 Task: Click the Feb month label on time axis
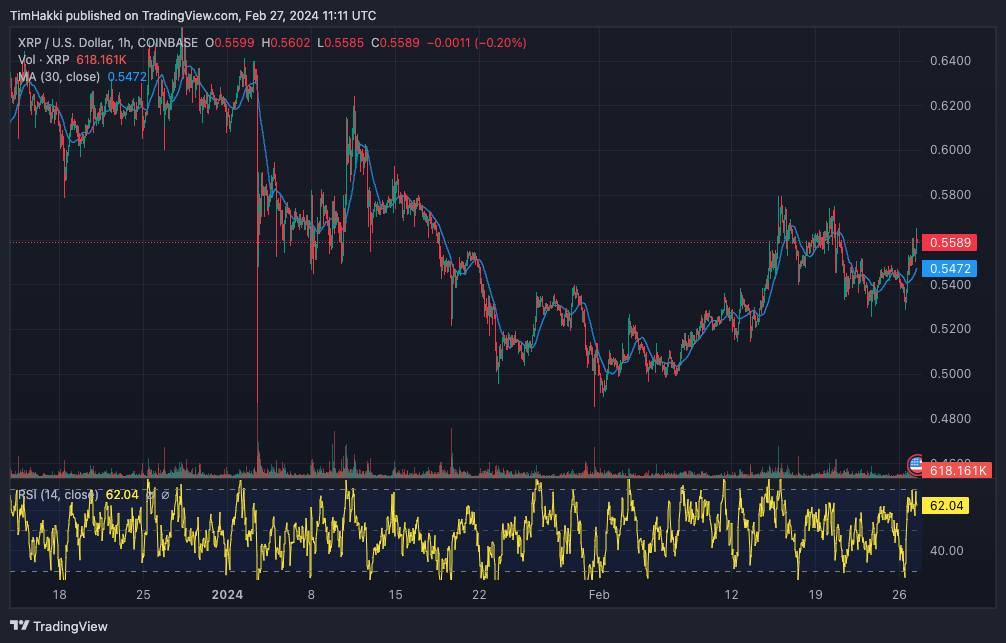pyautogui.click(x=599, y=595)
